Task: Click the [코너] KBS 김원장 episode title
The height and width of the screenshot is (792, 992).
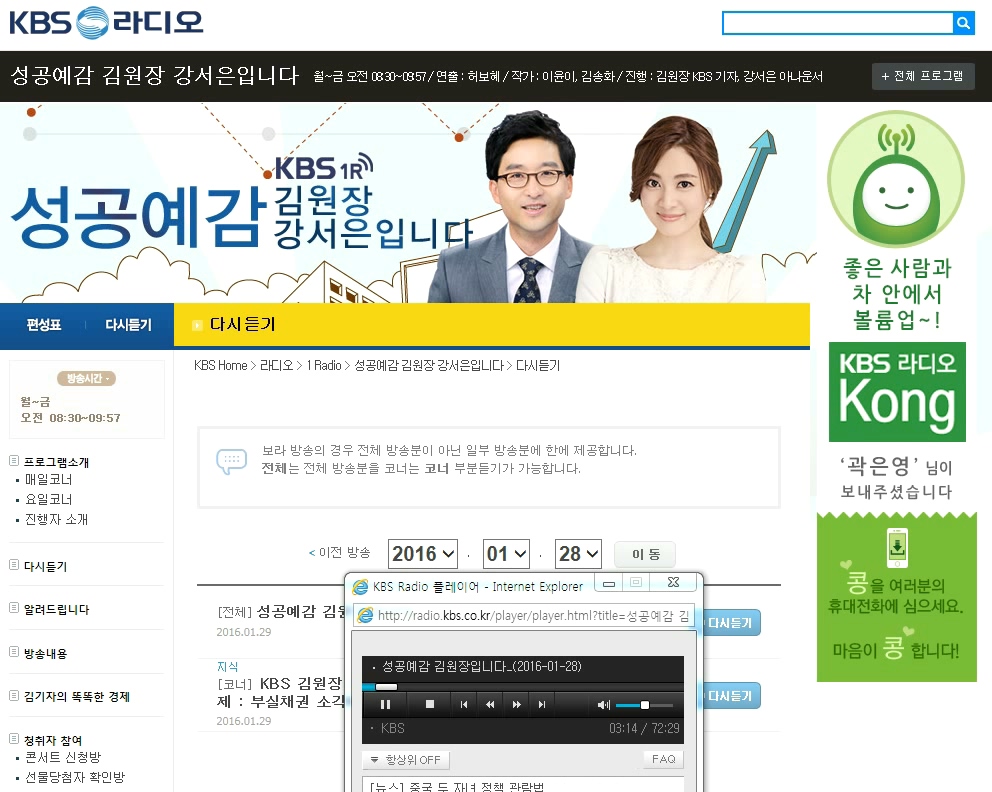Action: pos(281,692)
